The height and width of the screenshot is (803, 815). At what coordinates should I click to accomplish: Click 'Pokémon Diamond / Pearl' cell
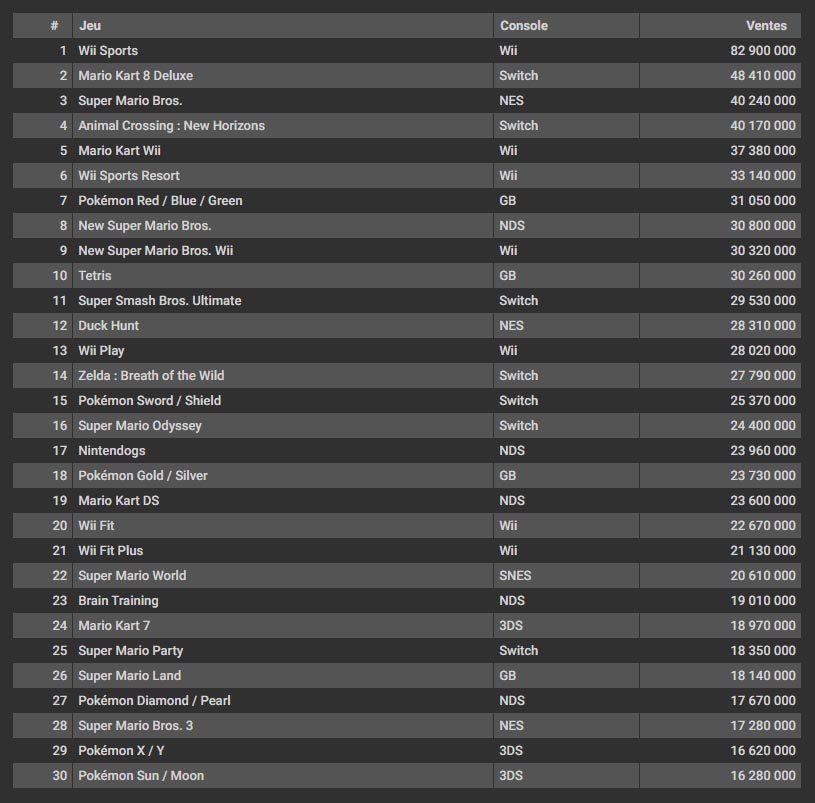[x=154, y=701]
